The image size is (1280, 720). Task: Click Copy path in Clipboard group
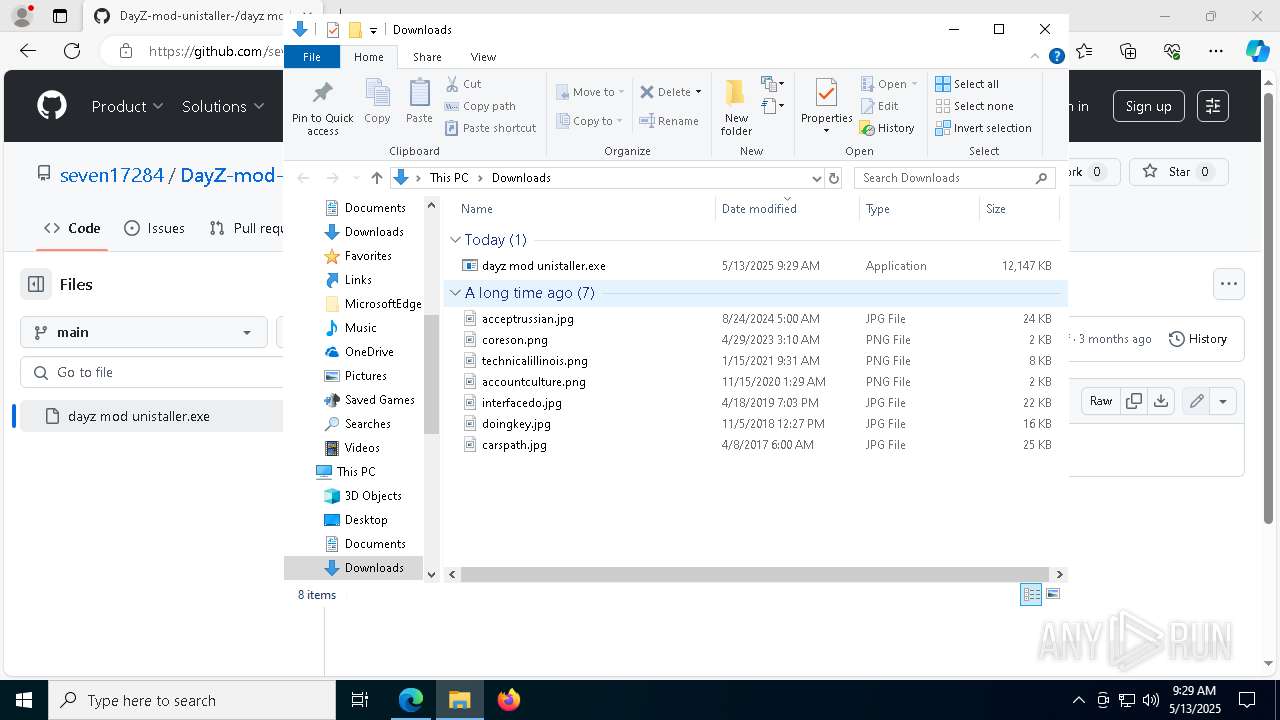480,106
